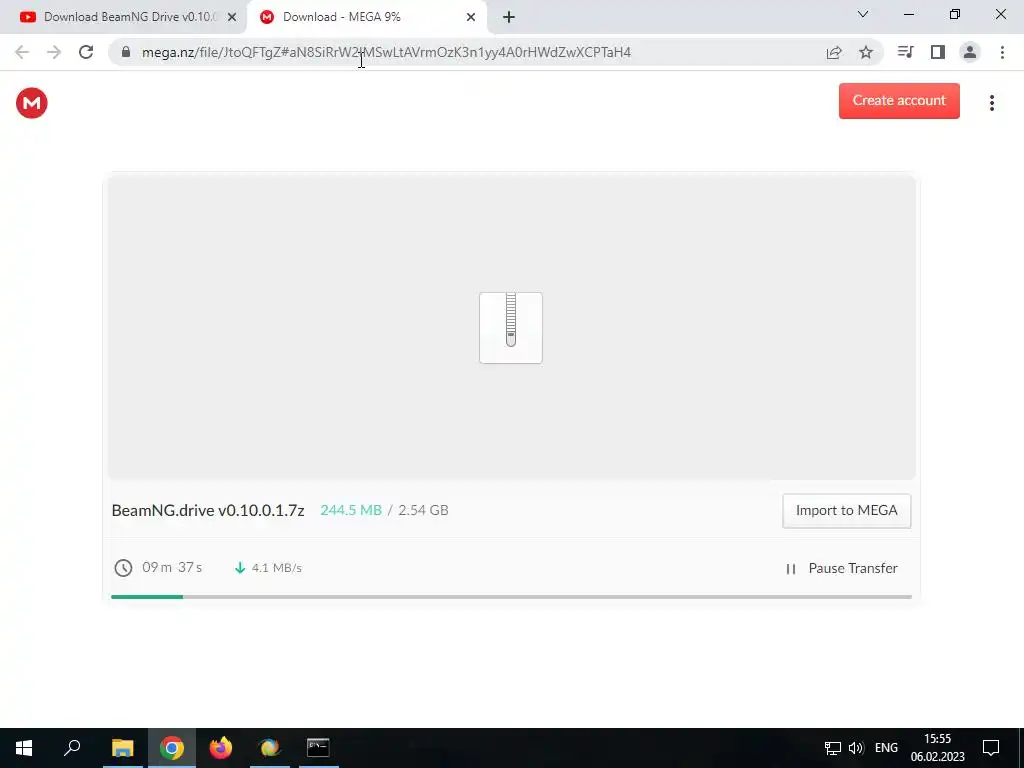Click the network tray icon
Image resolution: width=1024 pixels, height=768 pixels.
(x=833, y=748)
